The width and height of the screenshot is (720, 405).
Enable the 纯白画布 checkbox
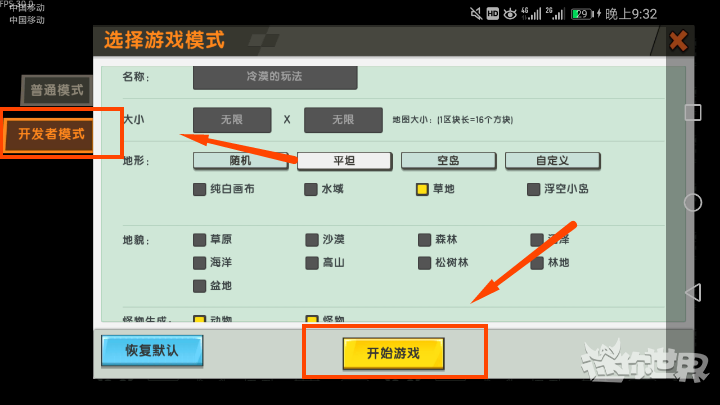point(200,188)
